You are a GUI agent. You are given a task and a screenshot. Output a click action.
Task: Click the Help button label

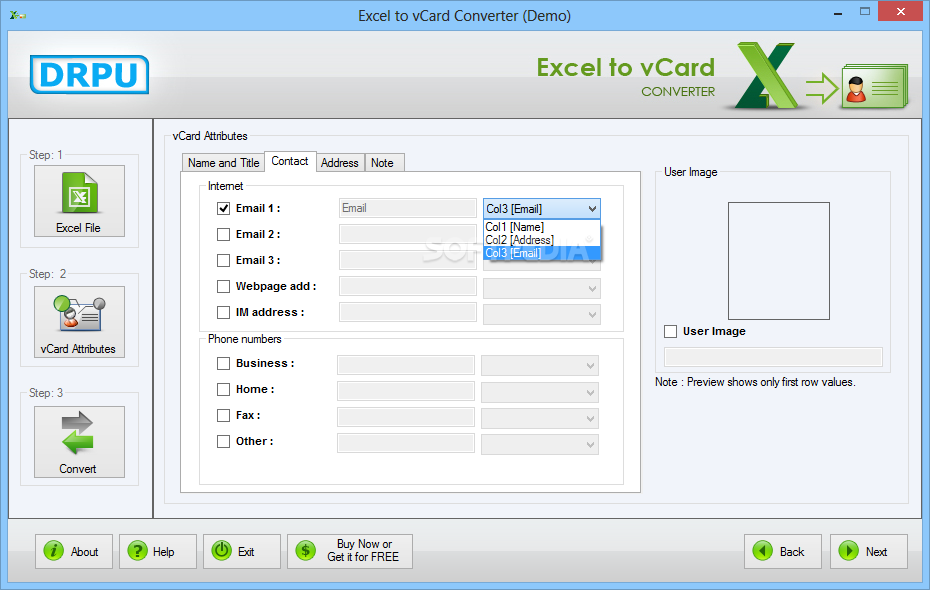pyautogui.click(x=164, y=551)
